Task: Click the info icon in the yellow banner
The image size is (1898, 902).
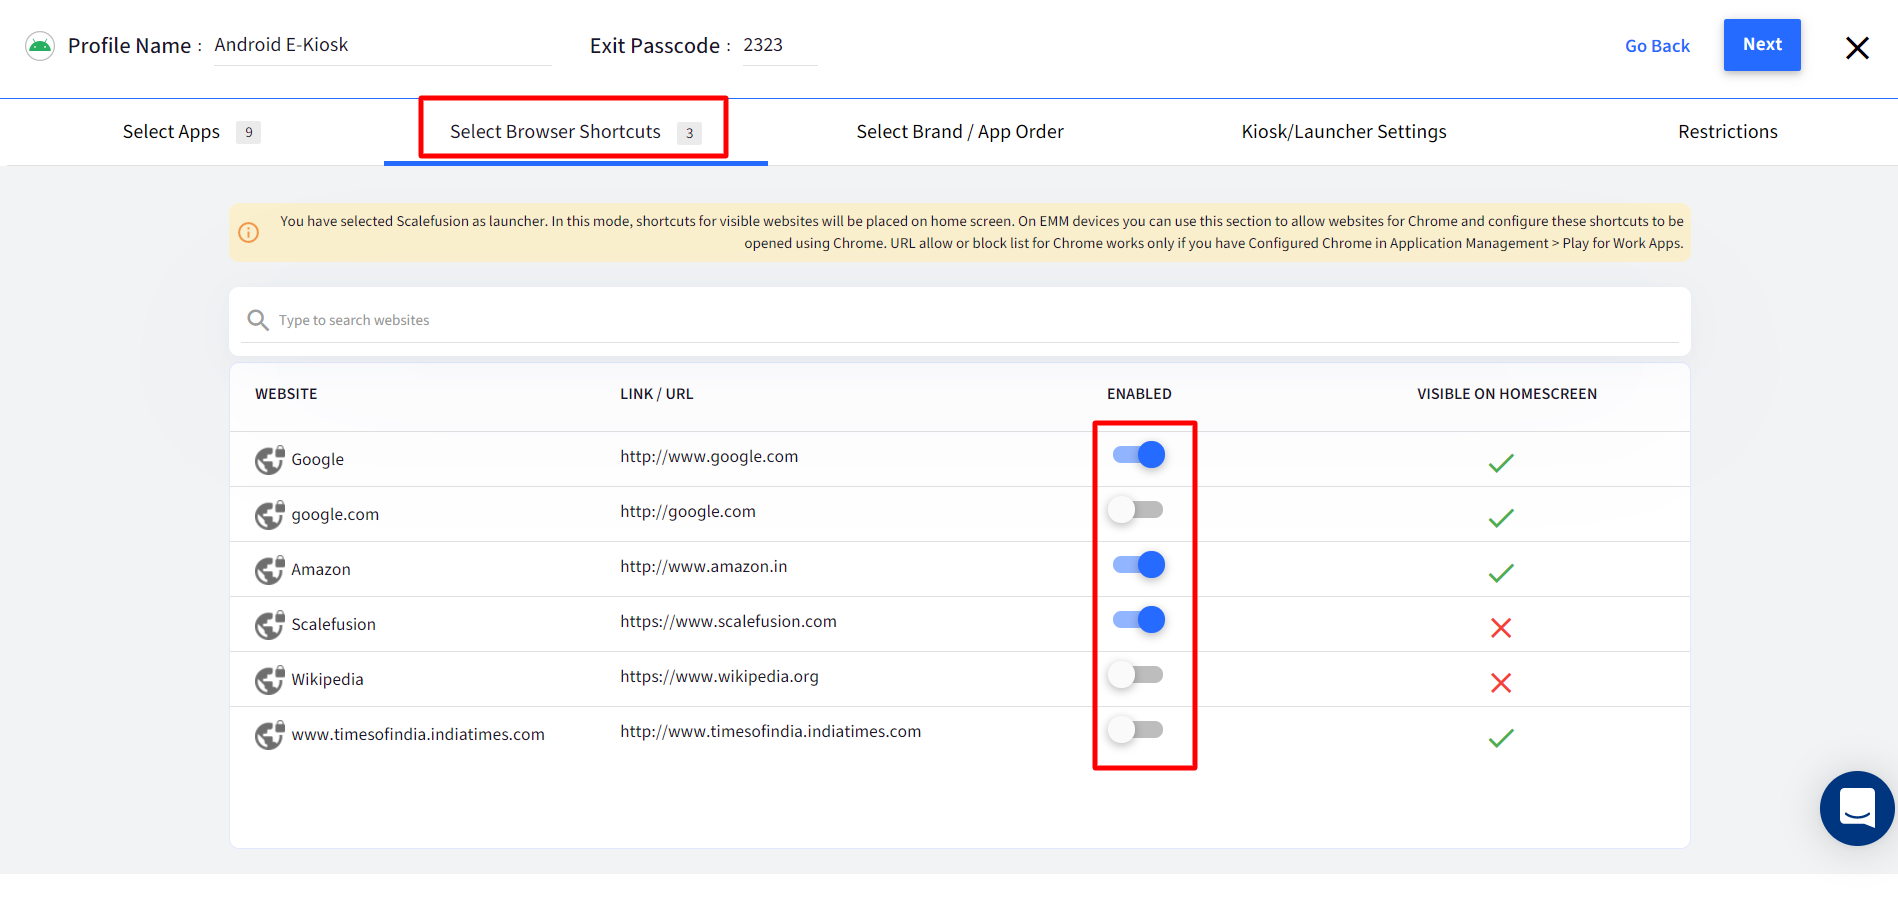Action: coord(249,232)
